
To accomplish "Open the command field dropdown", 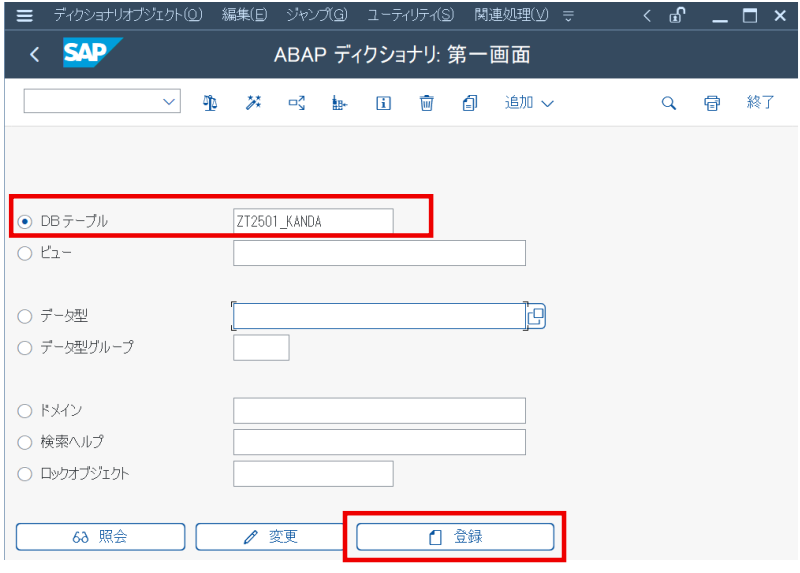I will click(x=169, y=101).
